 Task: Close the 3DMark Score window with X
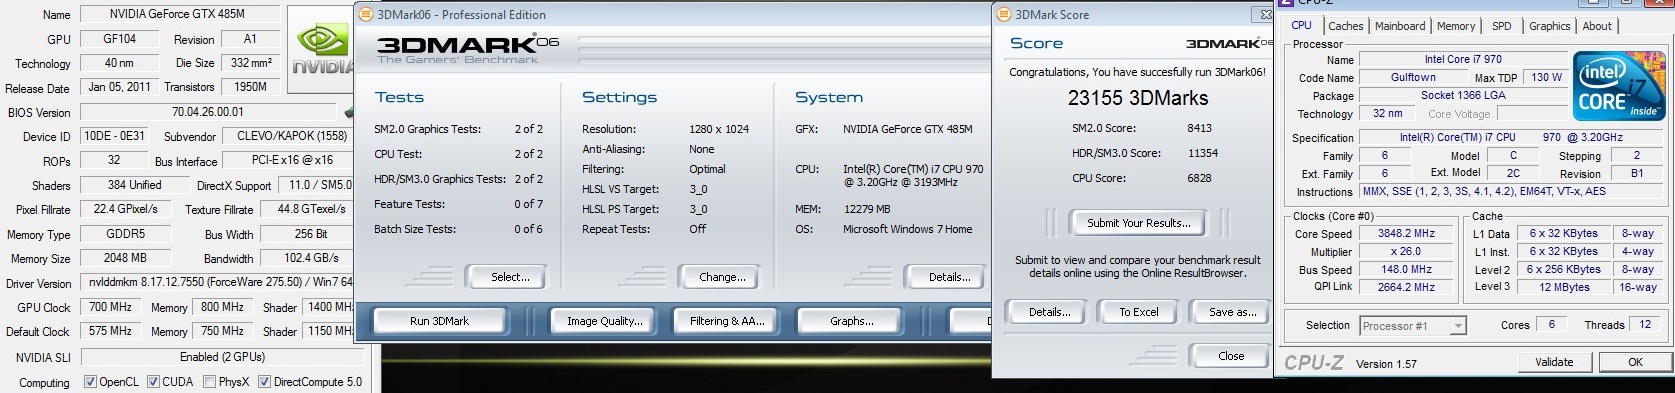pyautogui.click(x=1265, y=15)
